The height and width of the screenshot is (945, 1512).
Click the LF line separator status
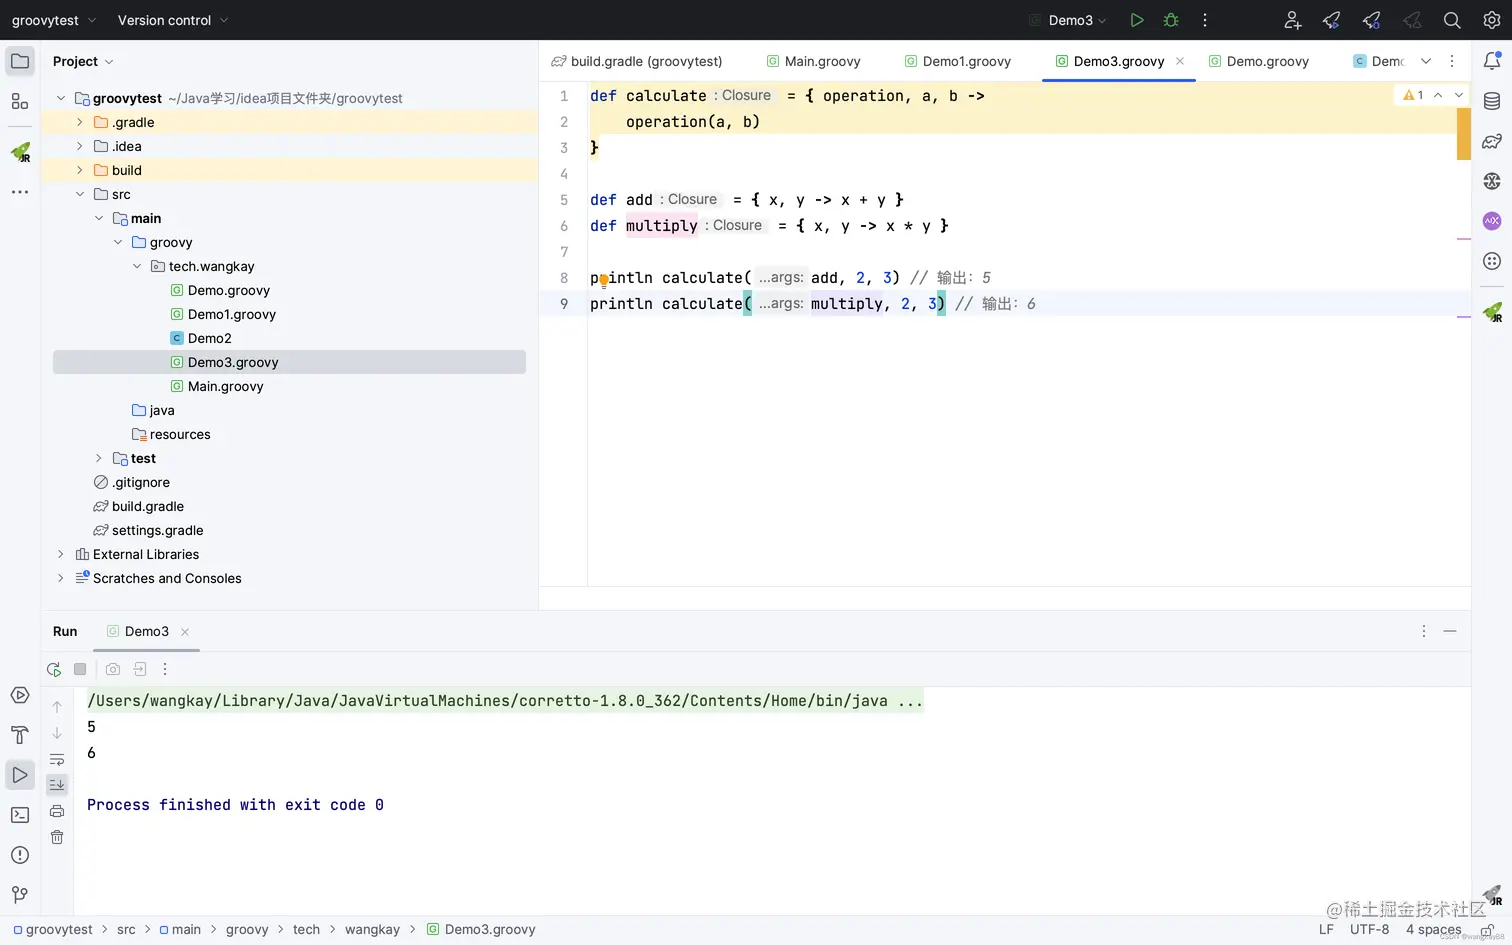click(1326, 929)
